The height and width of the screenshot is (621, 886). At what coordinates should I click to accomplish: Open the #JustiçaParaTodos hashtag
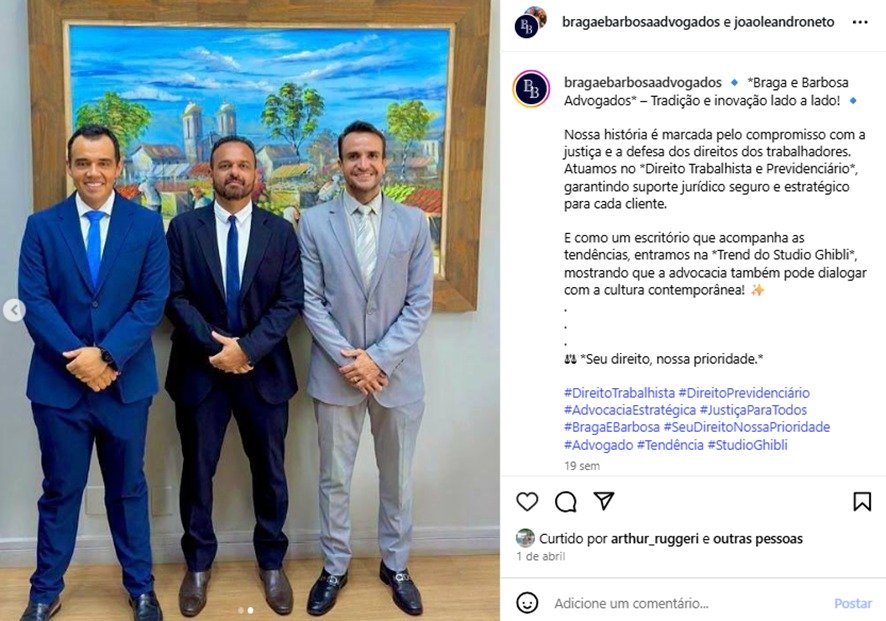click(x=753, y=410)
